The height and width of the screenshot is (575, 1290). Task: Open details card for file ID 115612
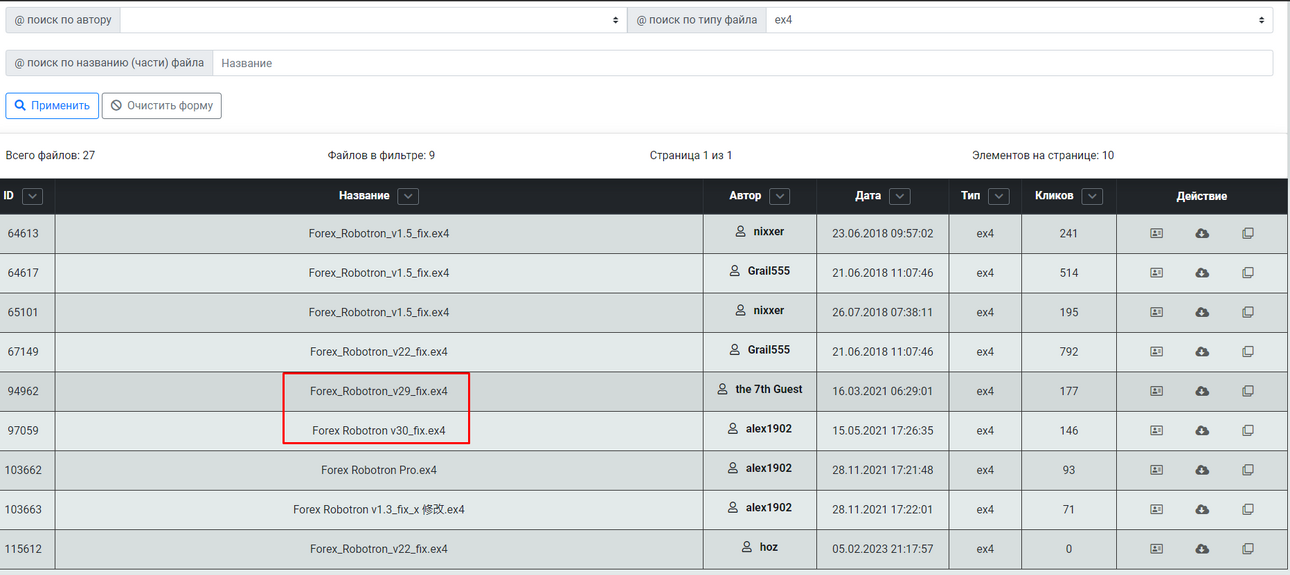[x=1156, y=549]
